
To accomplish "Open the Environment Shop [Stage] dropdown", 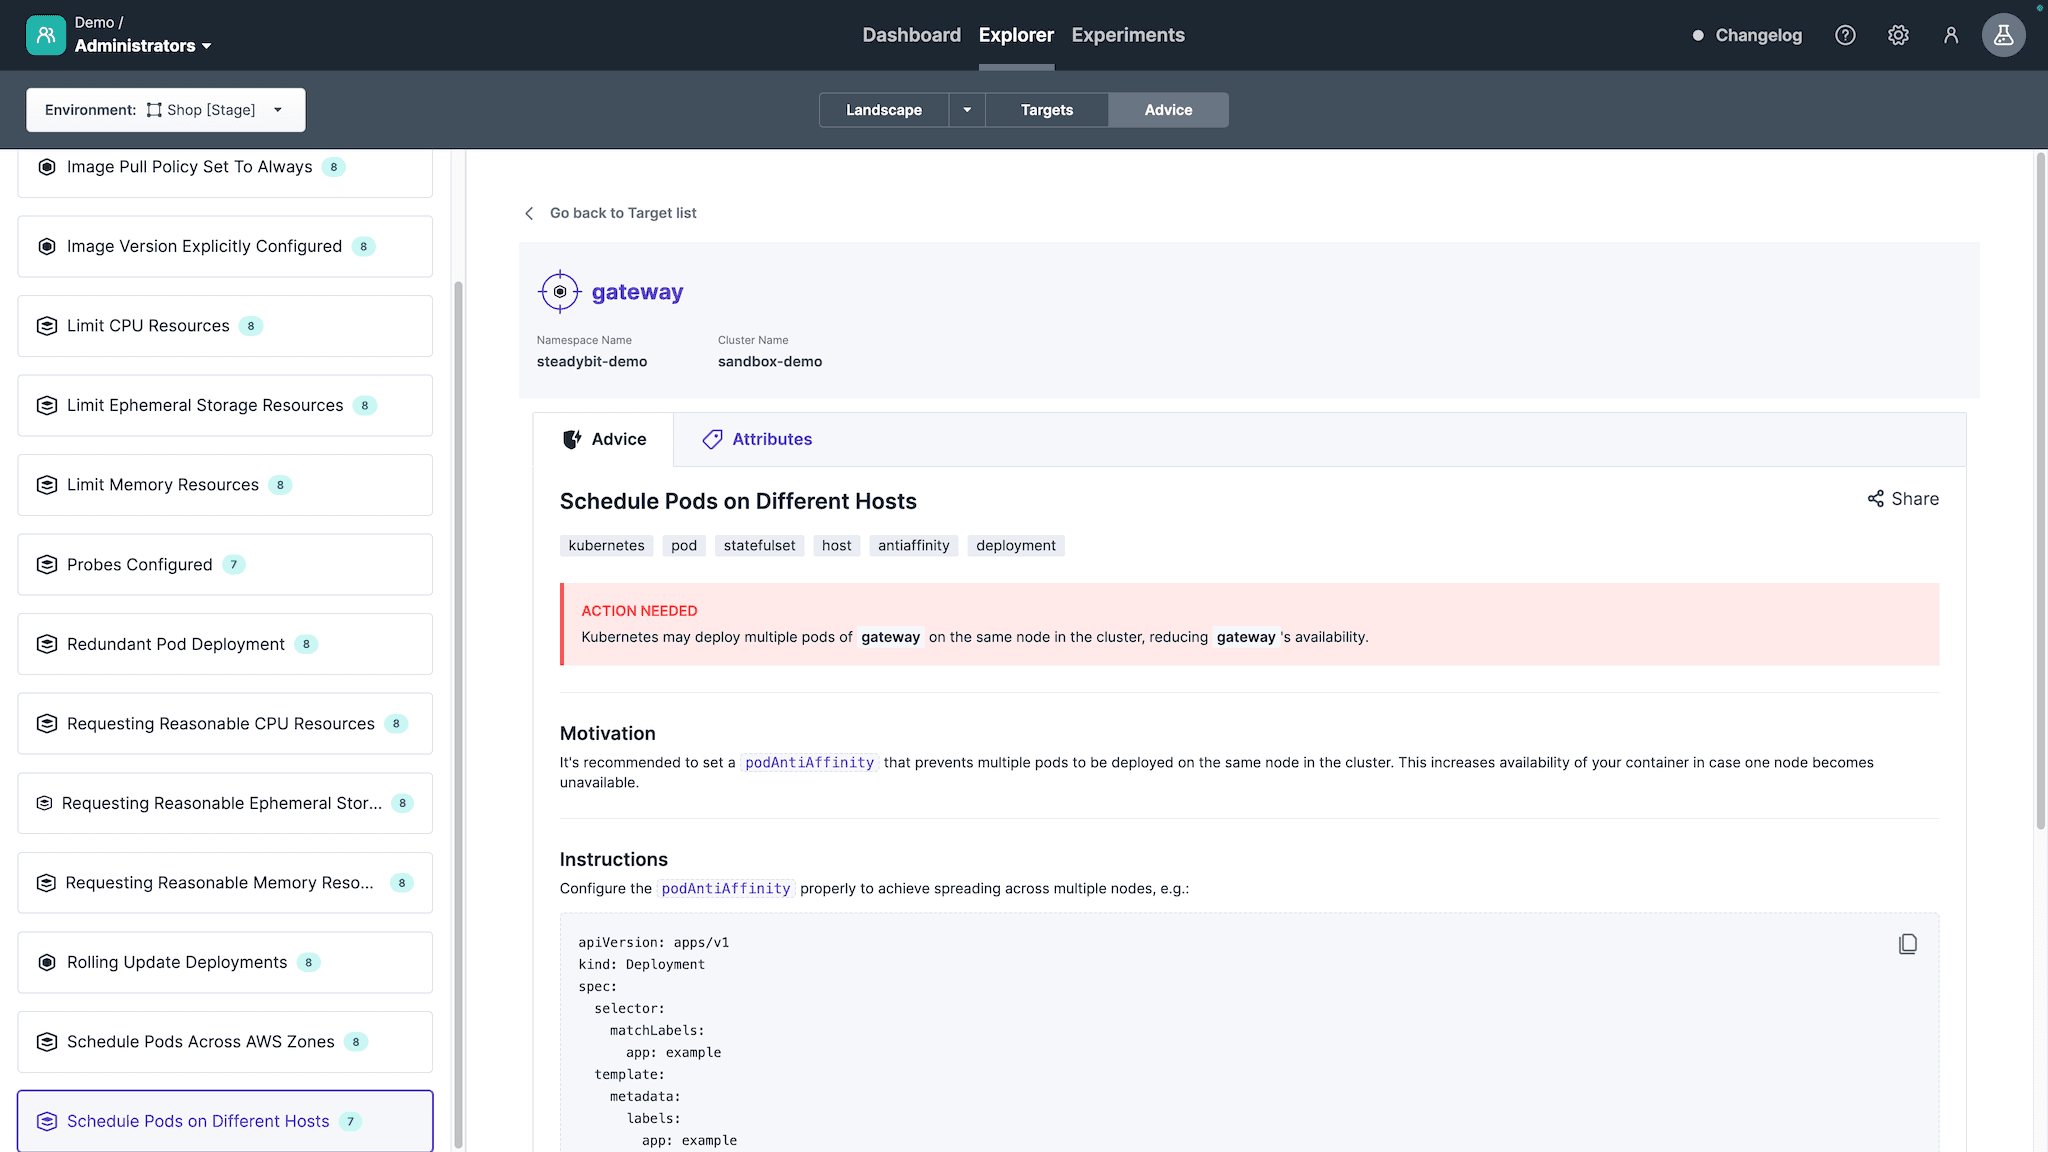I will (x=166, y=110).
